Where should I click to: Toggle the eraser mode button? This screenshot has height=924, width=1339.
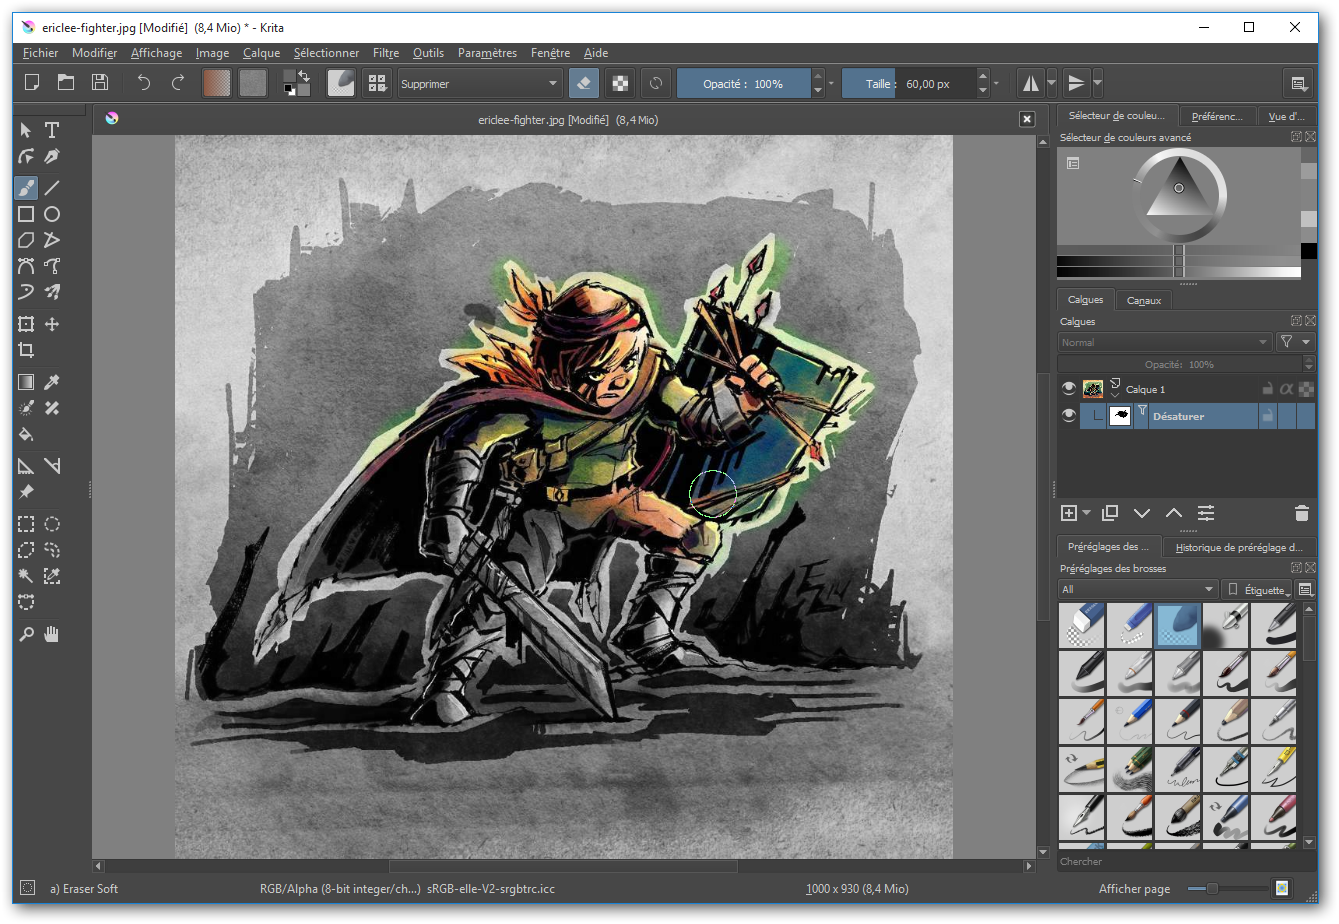click(584, 84)
